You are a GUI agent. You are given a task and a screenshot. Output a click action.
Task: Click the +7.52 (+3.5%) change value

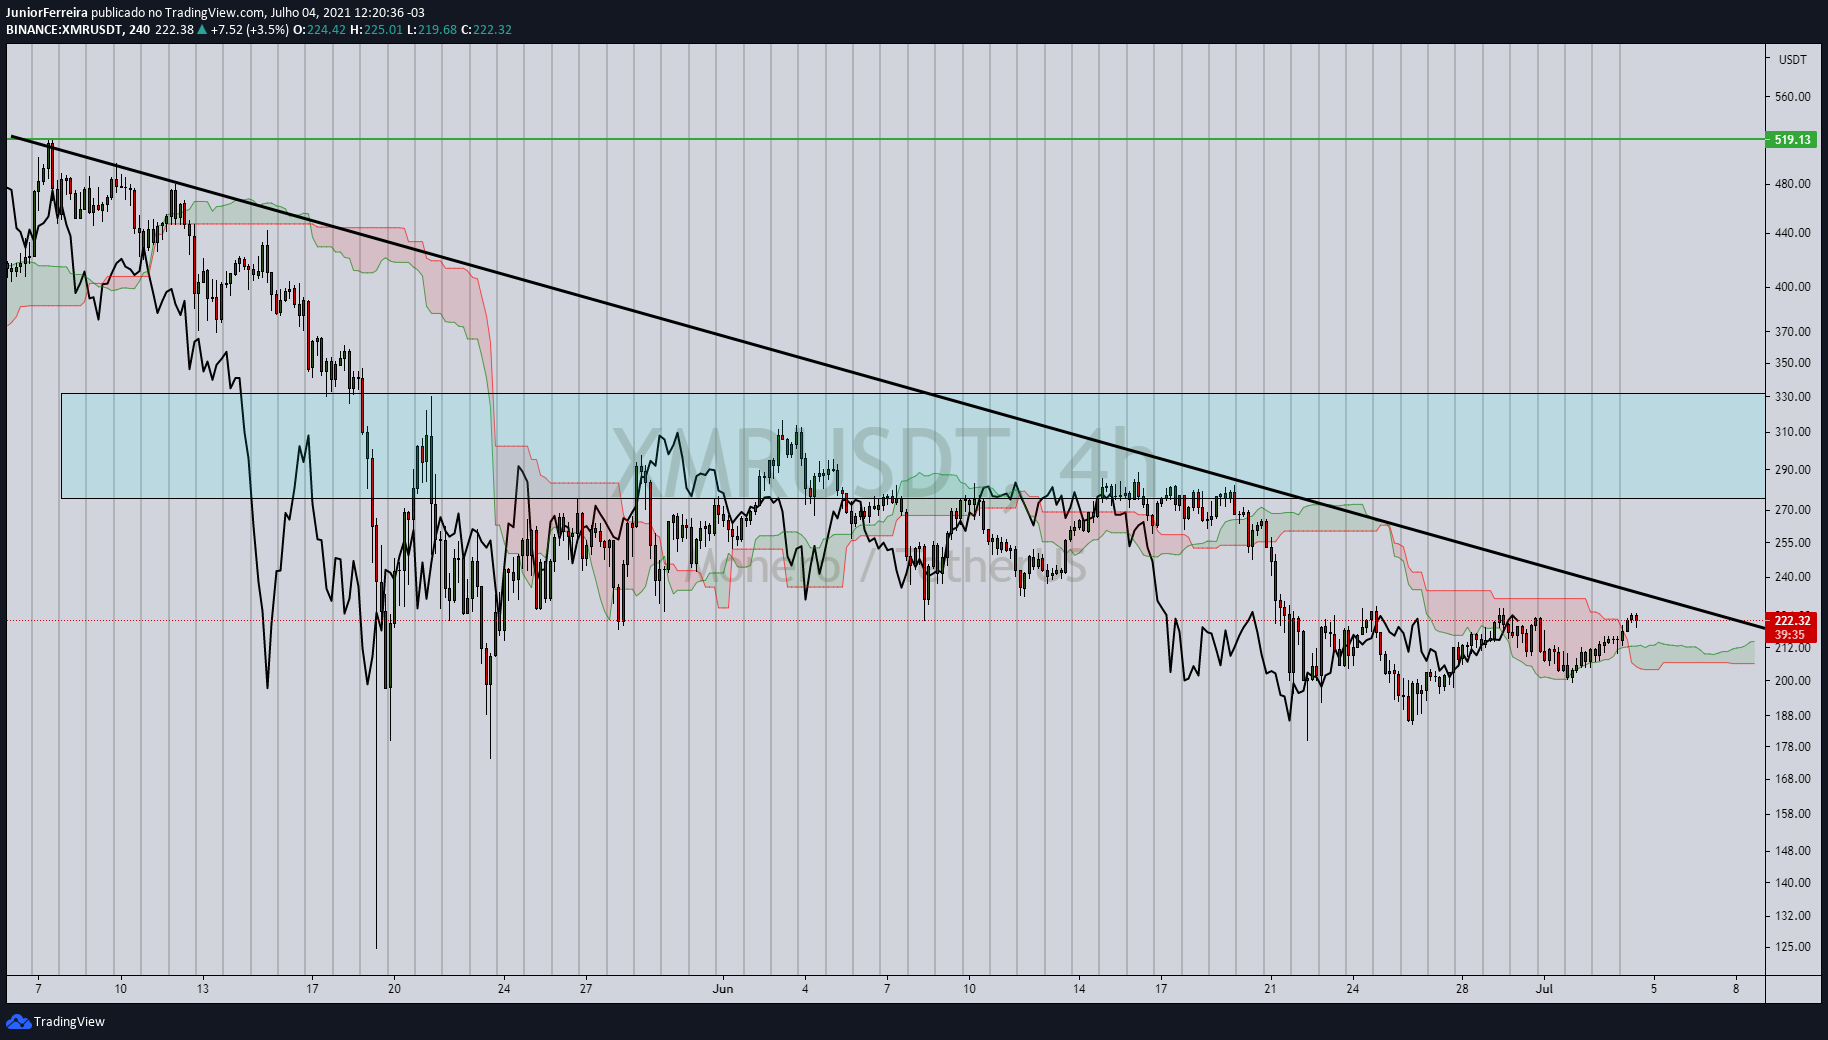(x=250, y=30)
